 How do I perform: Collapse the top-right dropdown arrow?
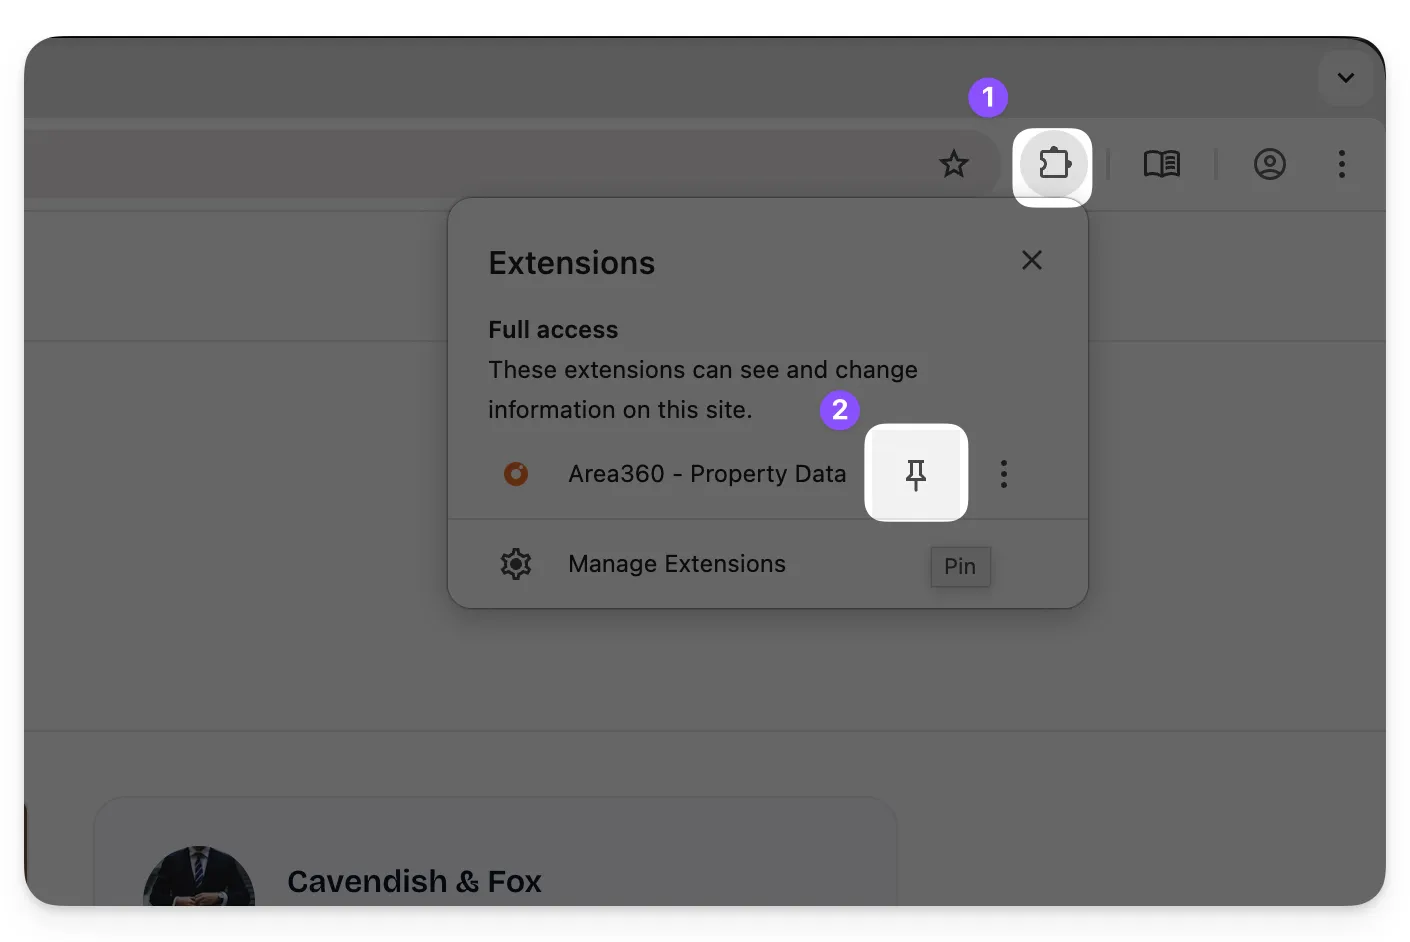[1345, 78]
